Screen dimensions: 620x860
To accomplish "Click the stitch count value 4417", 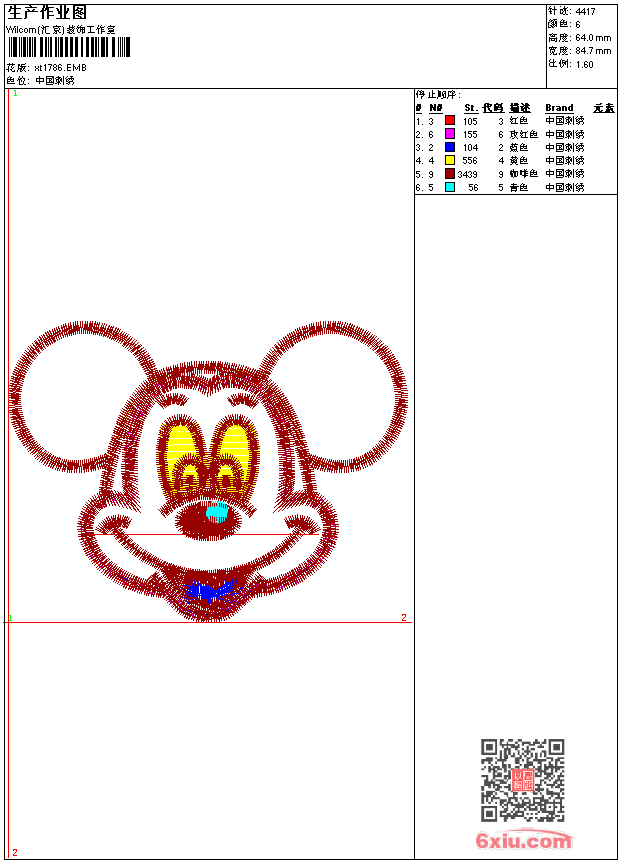I will tap(585, 11).
